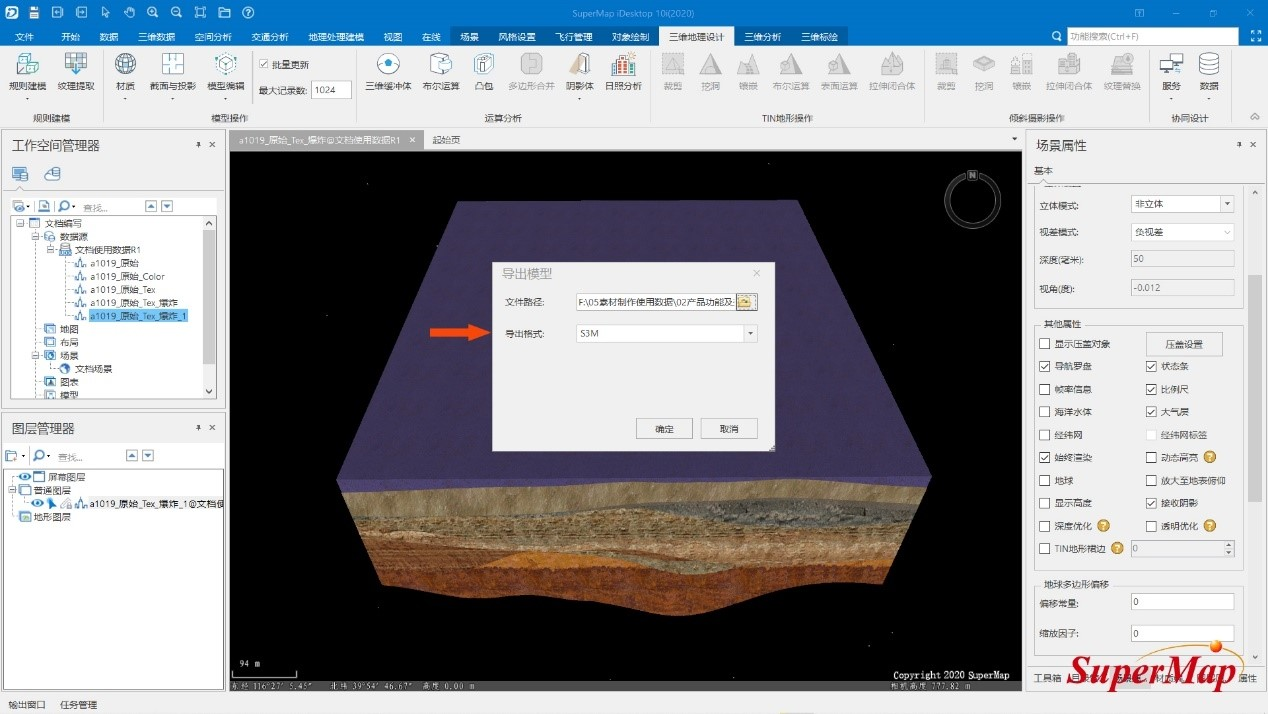Open the 起始页 document tab
The height and width of the screenshot is (714, 1268).
(x=446, y=140)
